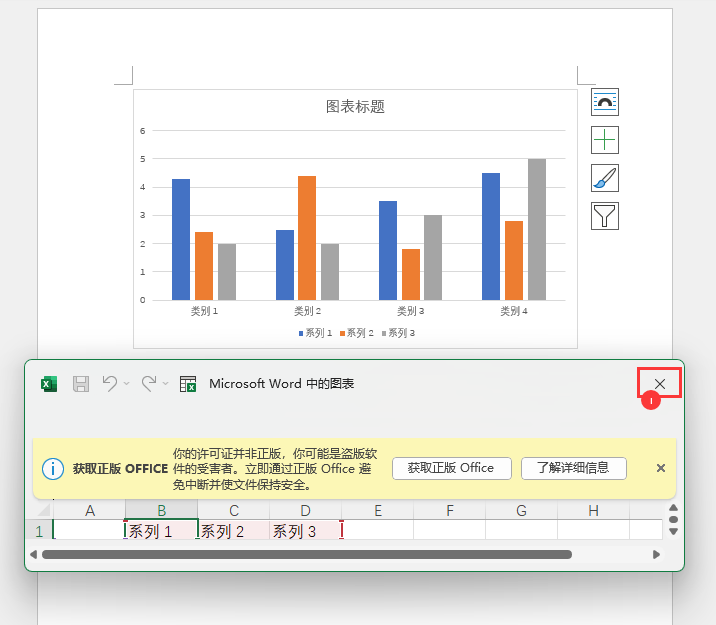Expand the Redo history dropdown arrow

click(x=166, y=384)
